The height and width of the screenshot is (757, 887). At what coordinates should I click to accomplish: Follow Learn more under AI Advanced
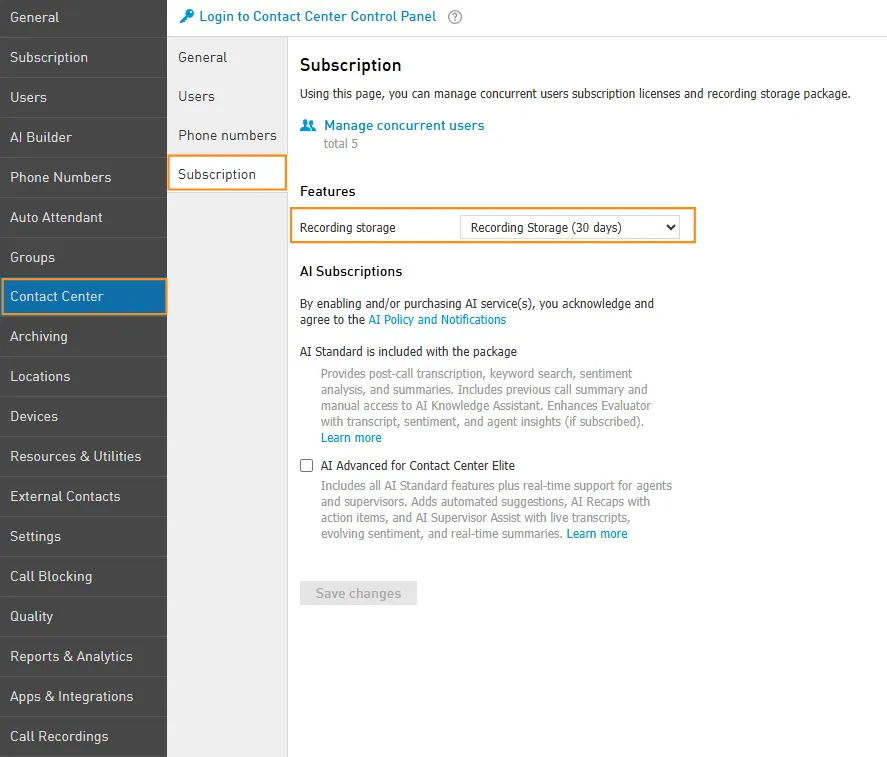click(597, 534)
